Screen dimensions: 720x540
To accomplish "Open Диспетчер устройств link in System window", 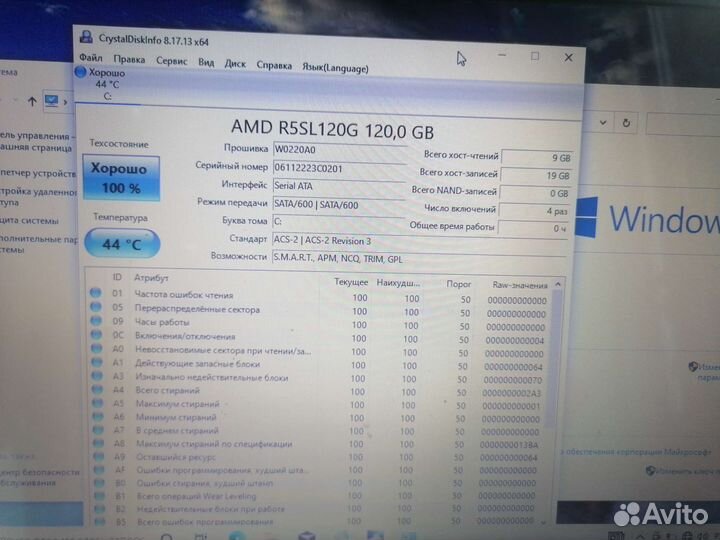I will (x=38, y=173).
